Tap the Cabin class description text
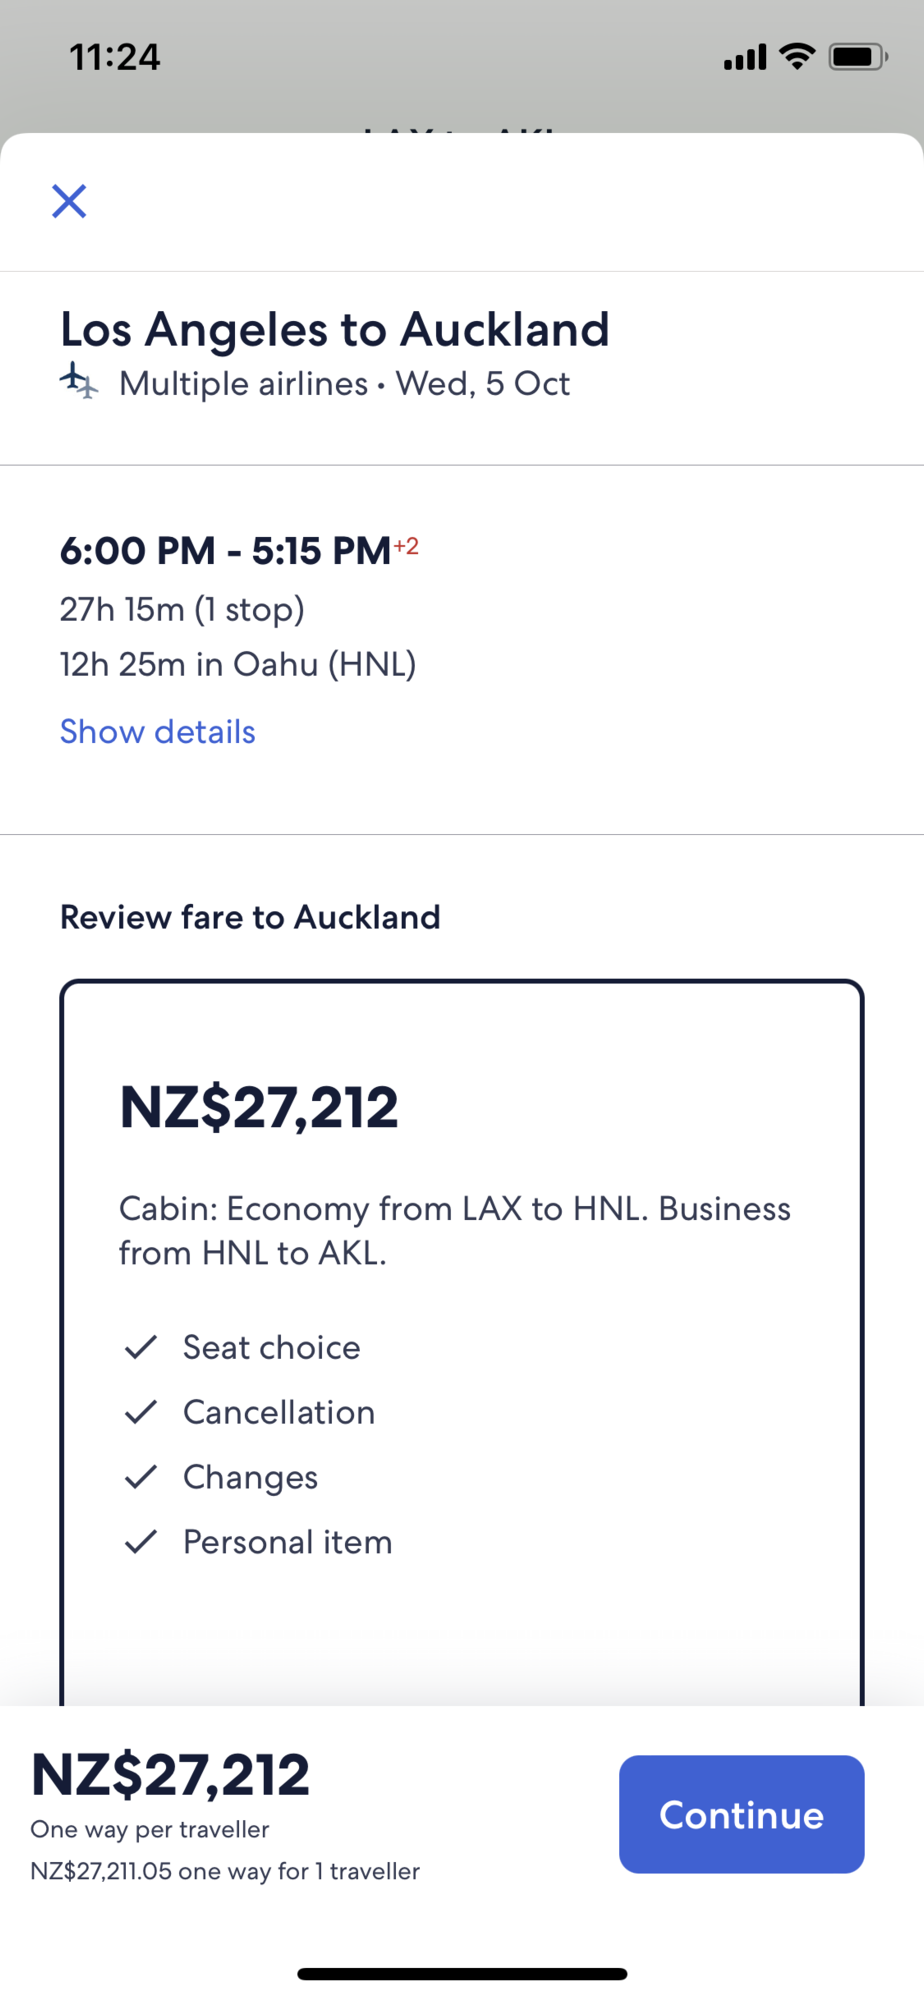 455,1230
